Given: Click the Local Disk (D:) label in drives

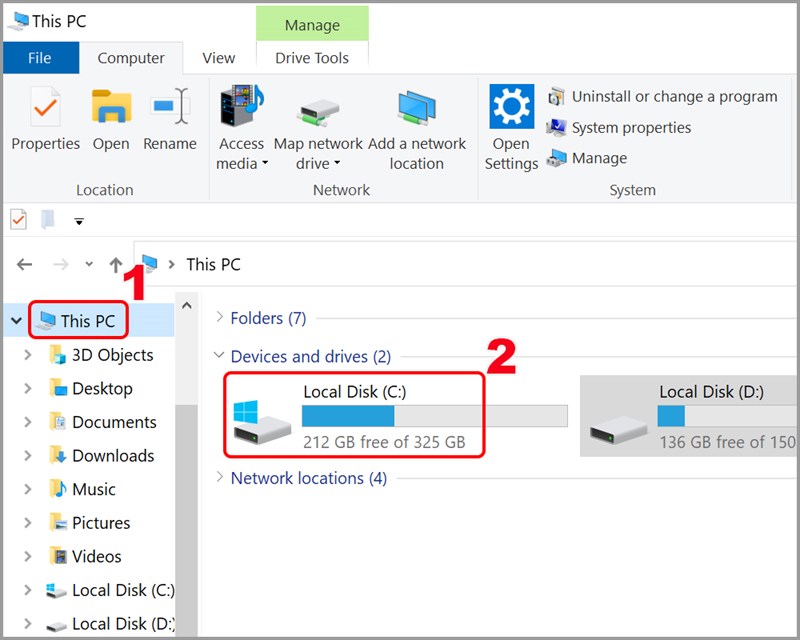Looking at the screenshot, I should (x=711, y=391).
